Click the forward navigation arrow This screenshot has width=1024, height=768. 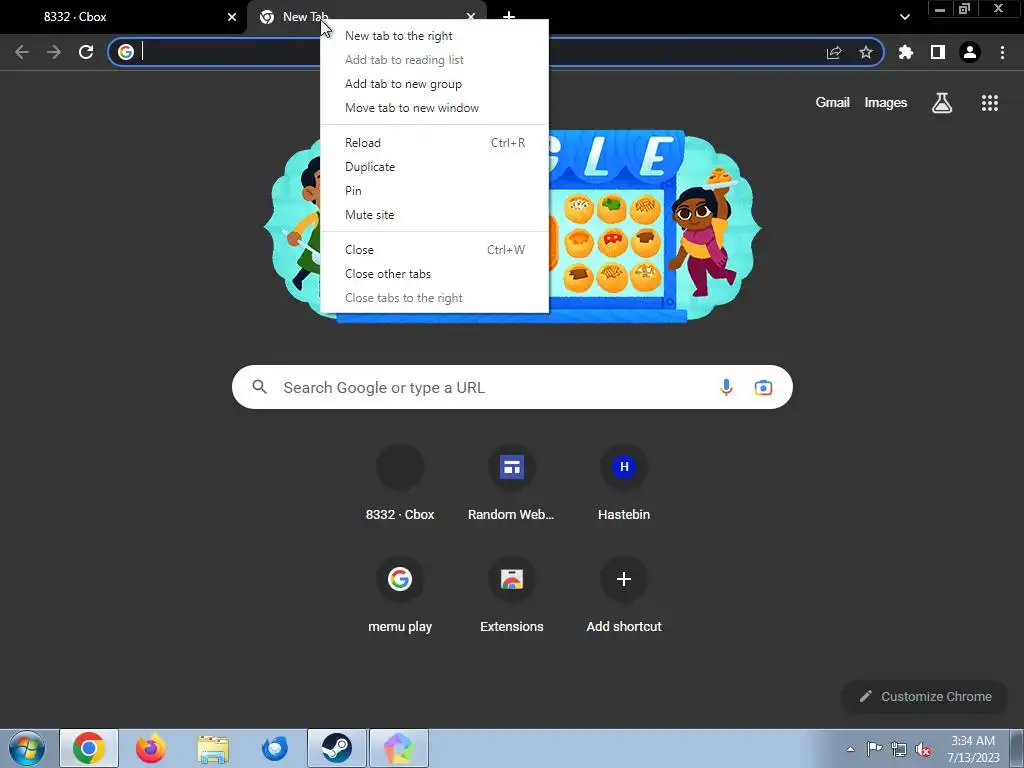tap(54, 52)
